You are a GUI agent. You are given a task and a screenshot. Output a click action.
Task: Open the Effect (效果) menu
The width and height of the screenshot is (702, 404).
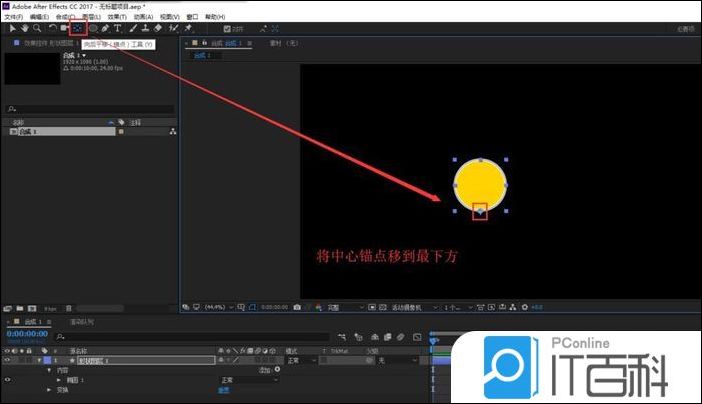(x=117, y=17)
